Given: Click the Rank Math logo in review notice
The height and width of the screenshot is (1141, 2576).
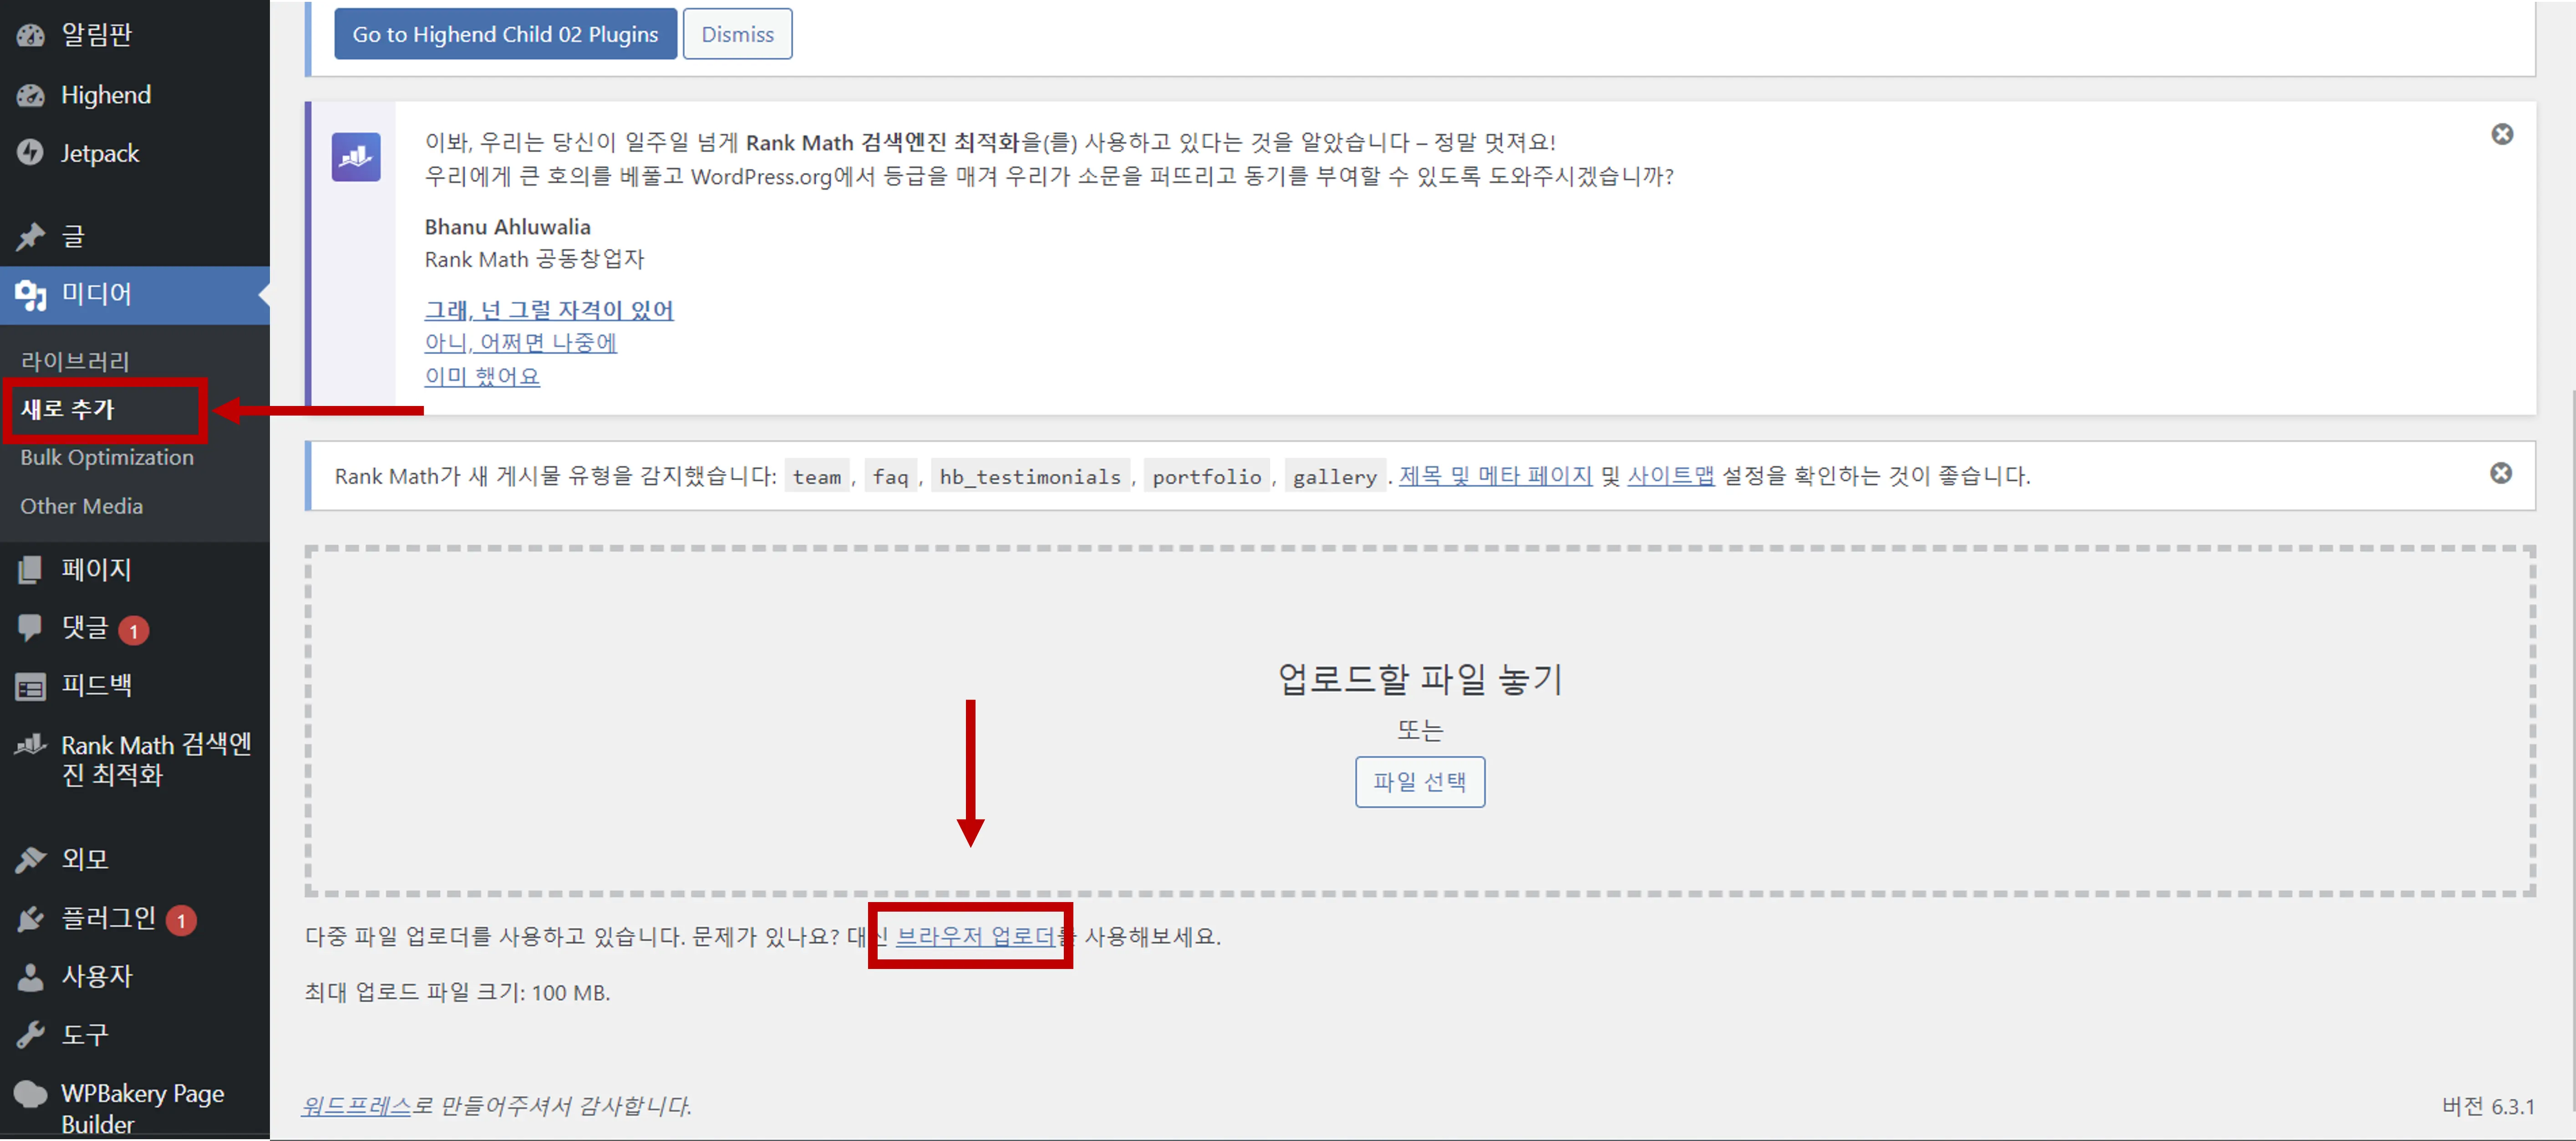Looking at the screenshot, I should coord(356,157).
